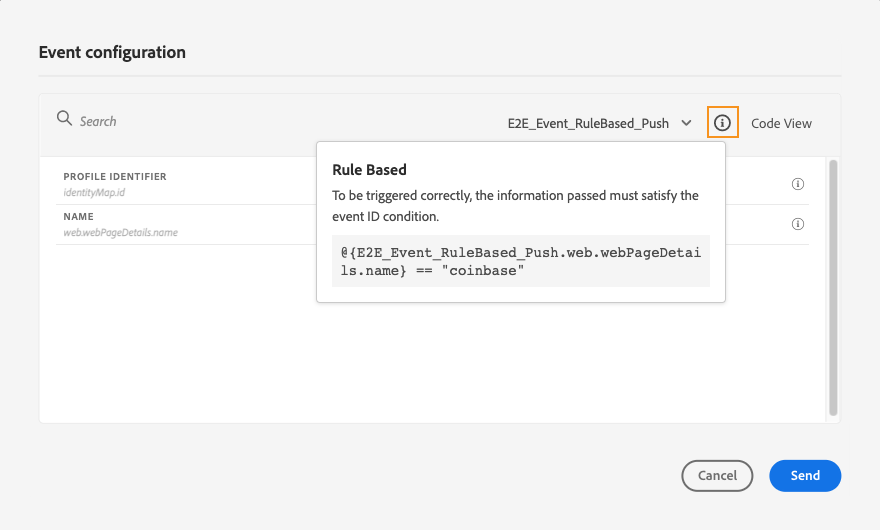Click the search magnifier icon

pos(64,119)
